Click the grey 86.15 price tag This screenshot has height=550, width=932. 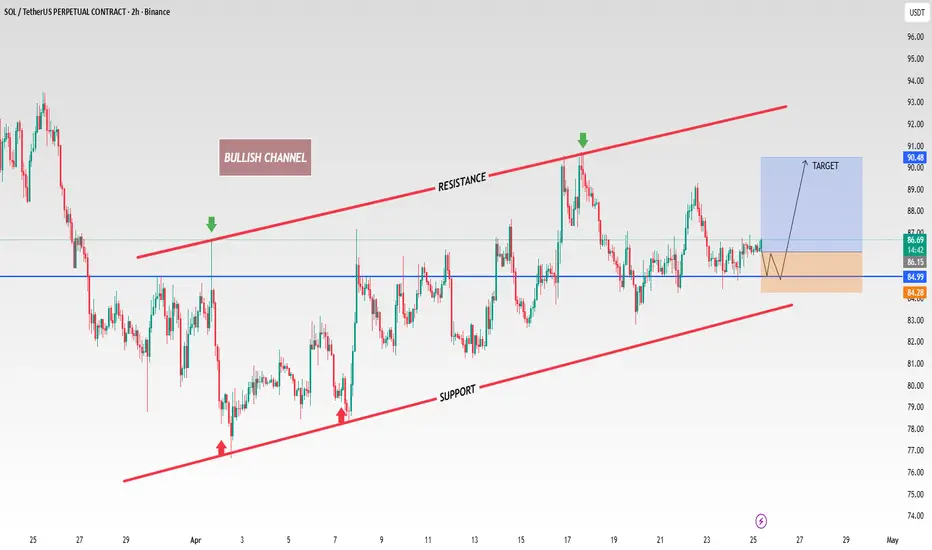click(915, 262)
